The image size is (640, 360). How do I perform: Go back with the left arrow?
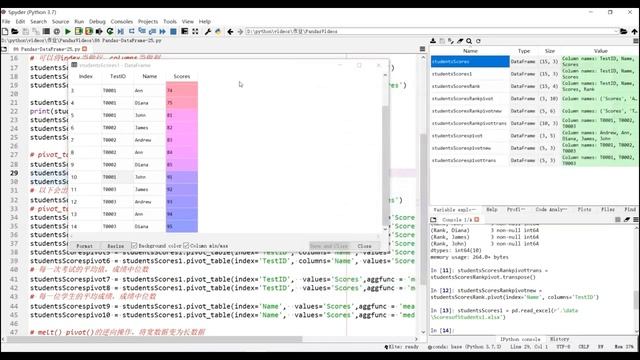(230, 31)
